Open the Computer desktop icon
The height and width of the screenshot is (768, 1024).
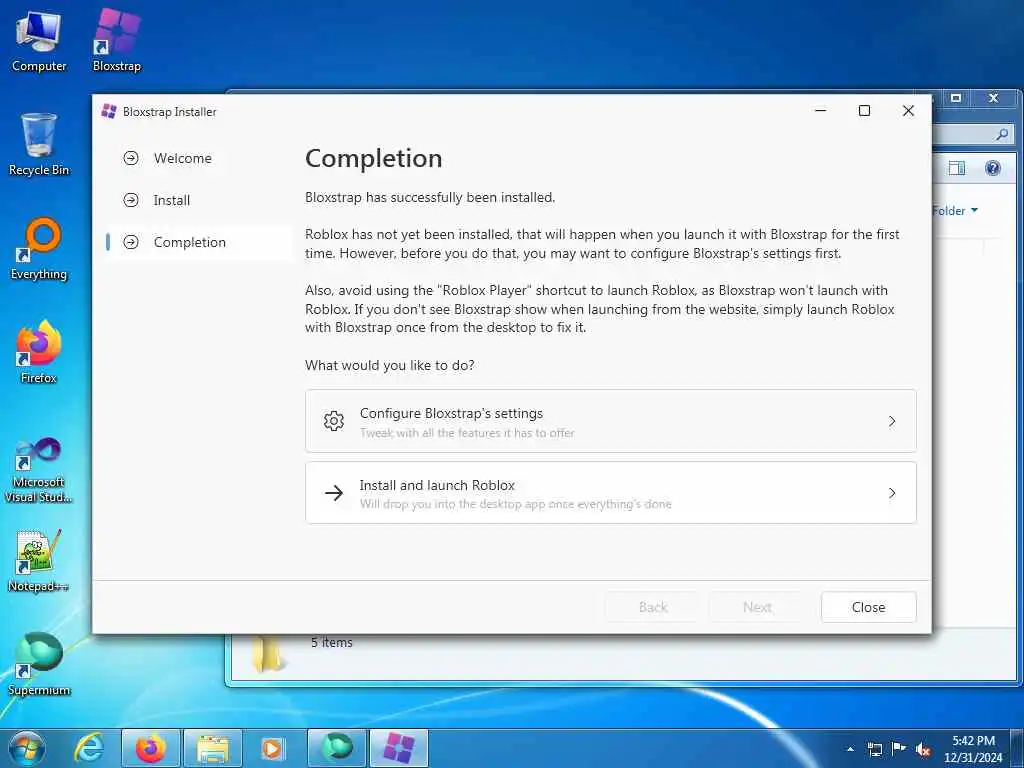click(x=39, y=41)
